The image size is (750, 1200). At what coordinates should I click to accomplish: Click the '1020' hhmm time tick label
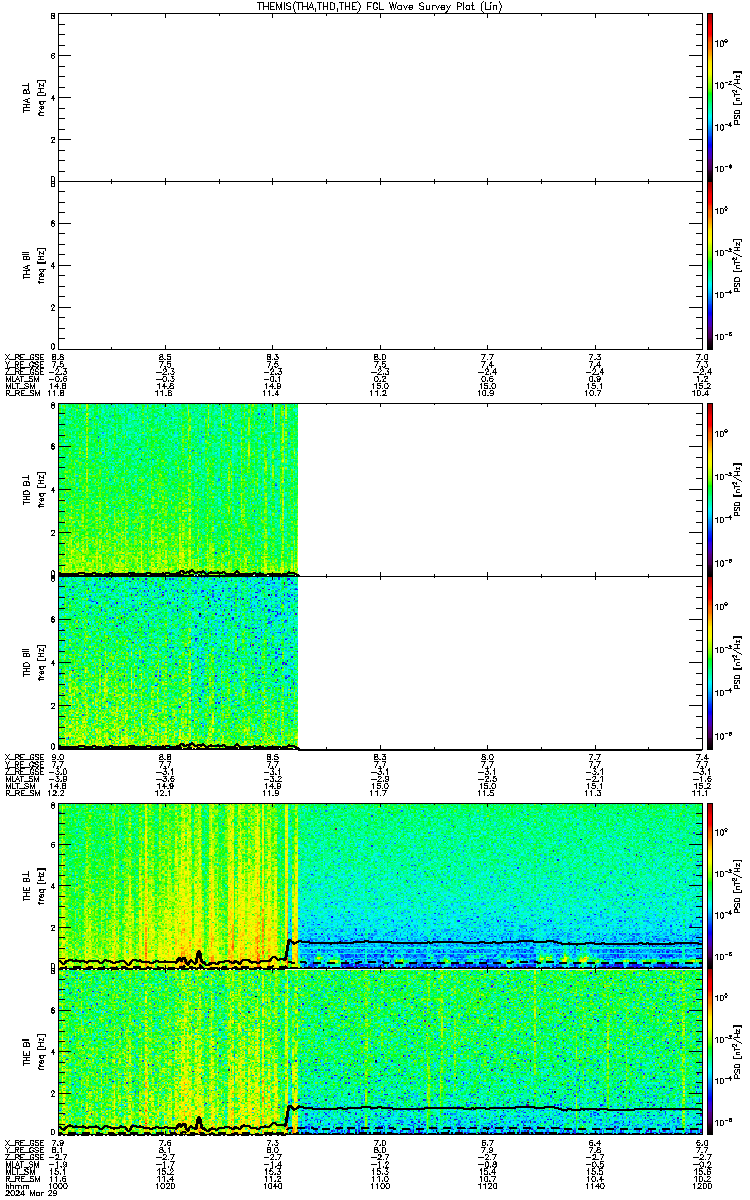point(165,1186)
